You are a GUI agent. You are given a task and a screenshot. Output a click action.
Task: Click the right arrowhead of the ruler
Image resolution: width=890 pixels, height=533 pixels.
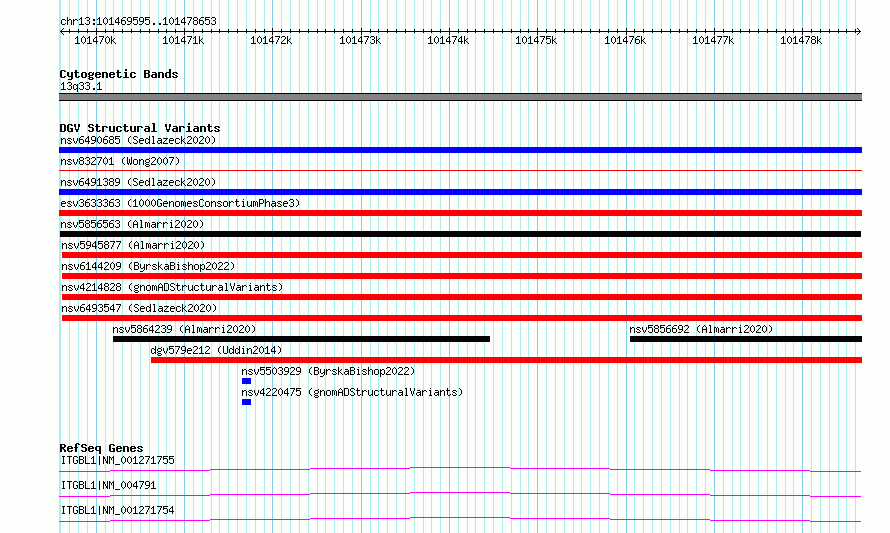[x=859, y=31]
